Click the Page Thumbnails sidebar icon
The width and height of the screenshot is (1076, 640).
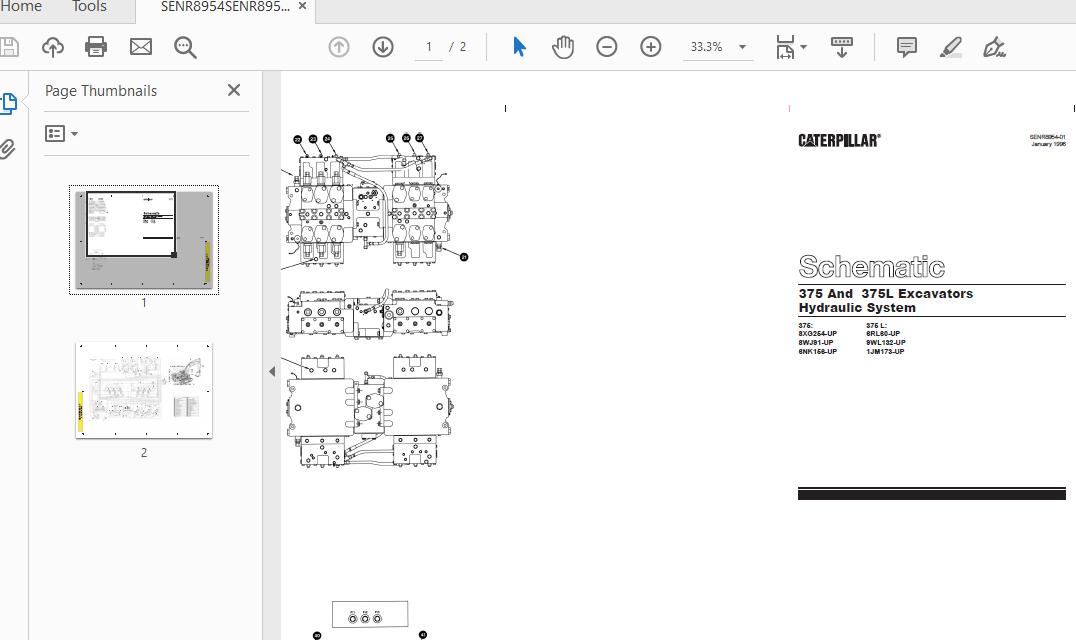pyautogui.click(x=9, y=104)
